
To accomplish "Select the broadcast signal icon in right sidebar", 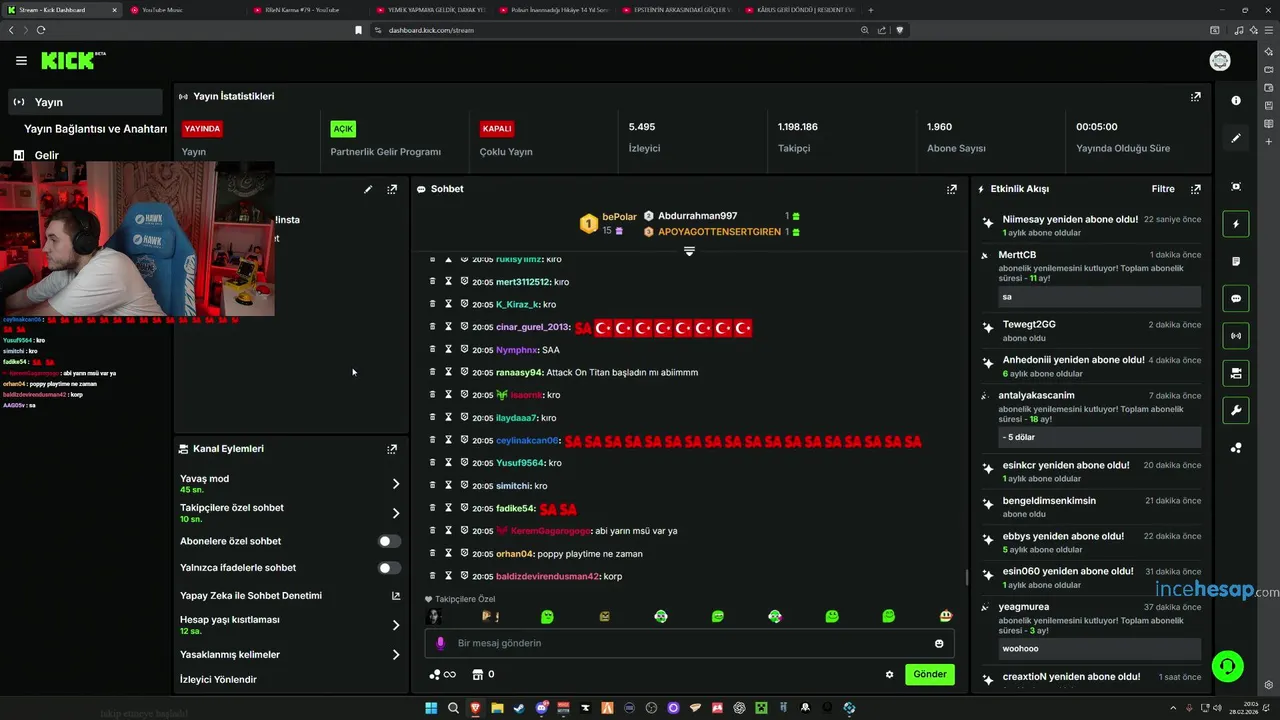I will 1236,336.
